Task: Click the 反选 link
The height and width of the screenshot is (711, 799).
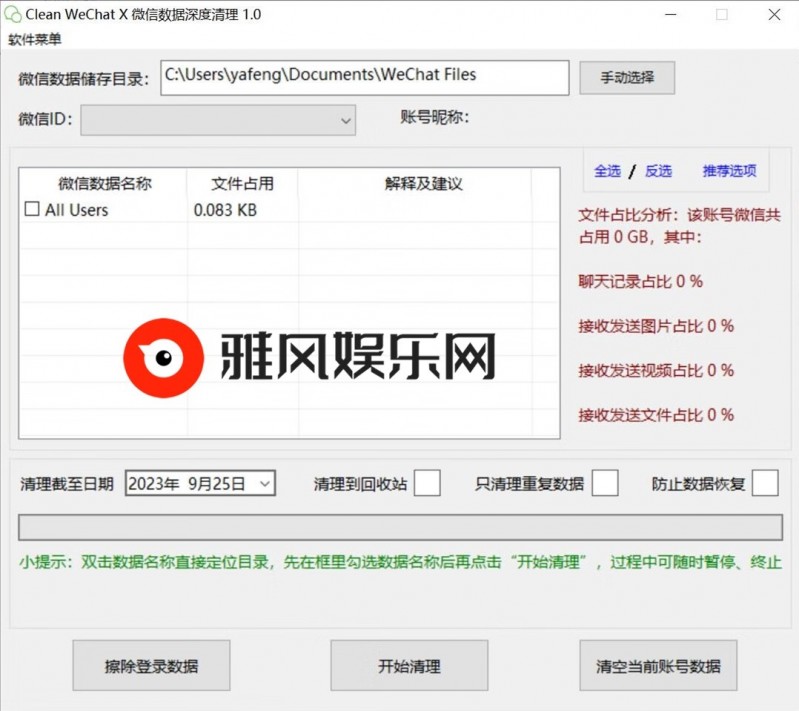Action: coord(658,171)
